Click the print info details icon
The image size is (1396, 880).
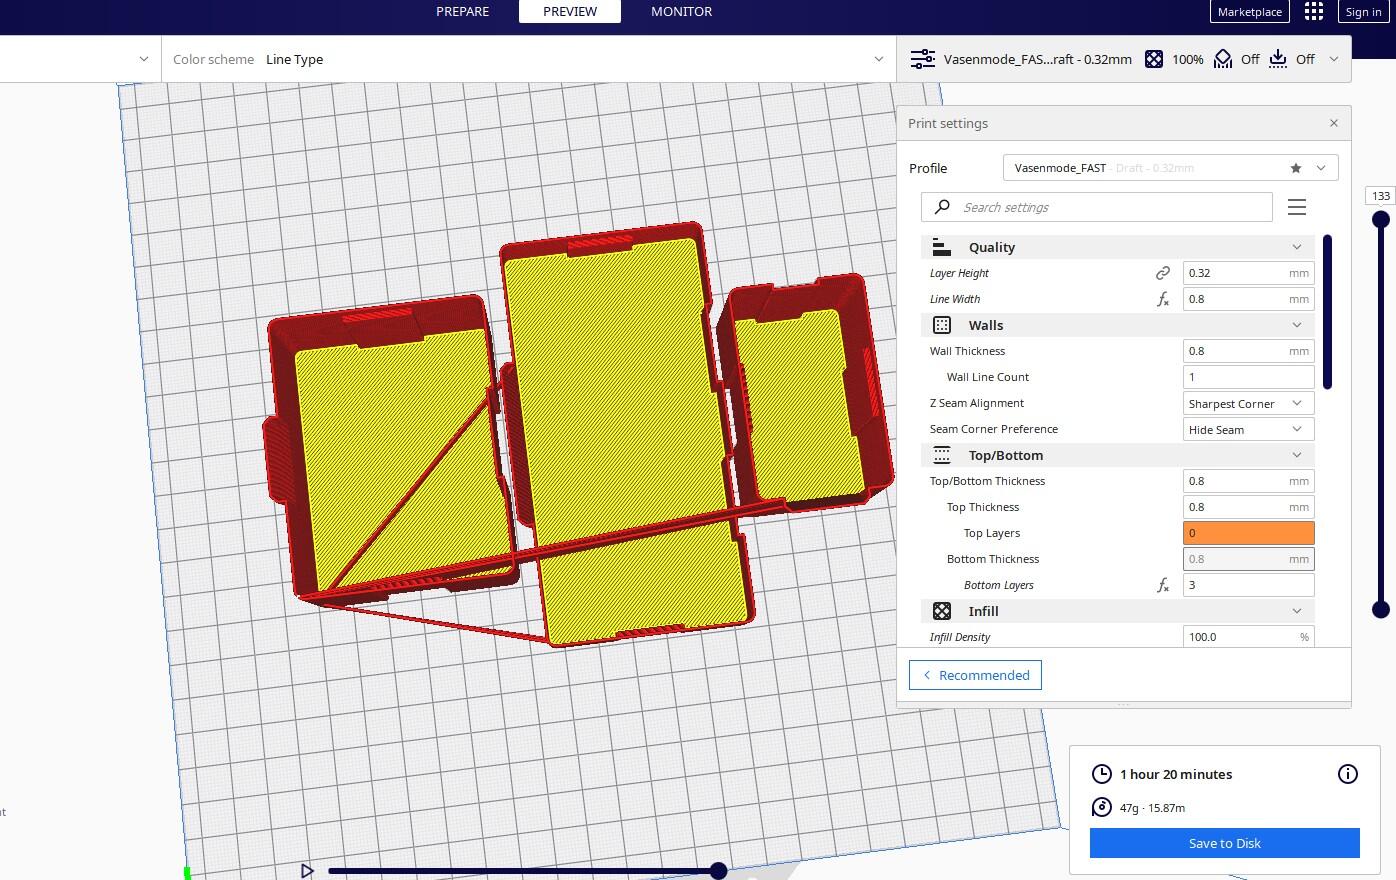[x=1347, y=774]
